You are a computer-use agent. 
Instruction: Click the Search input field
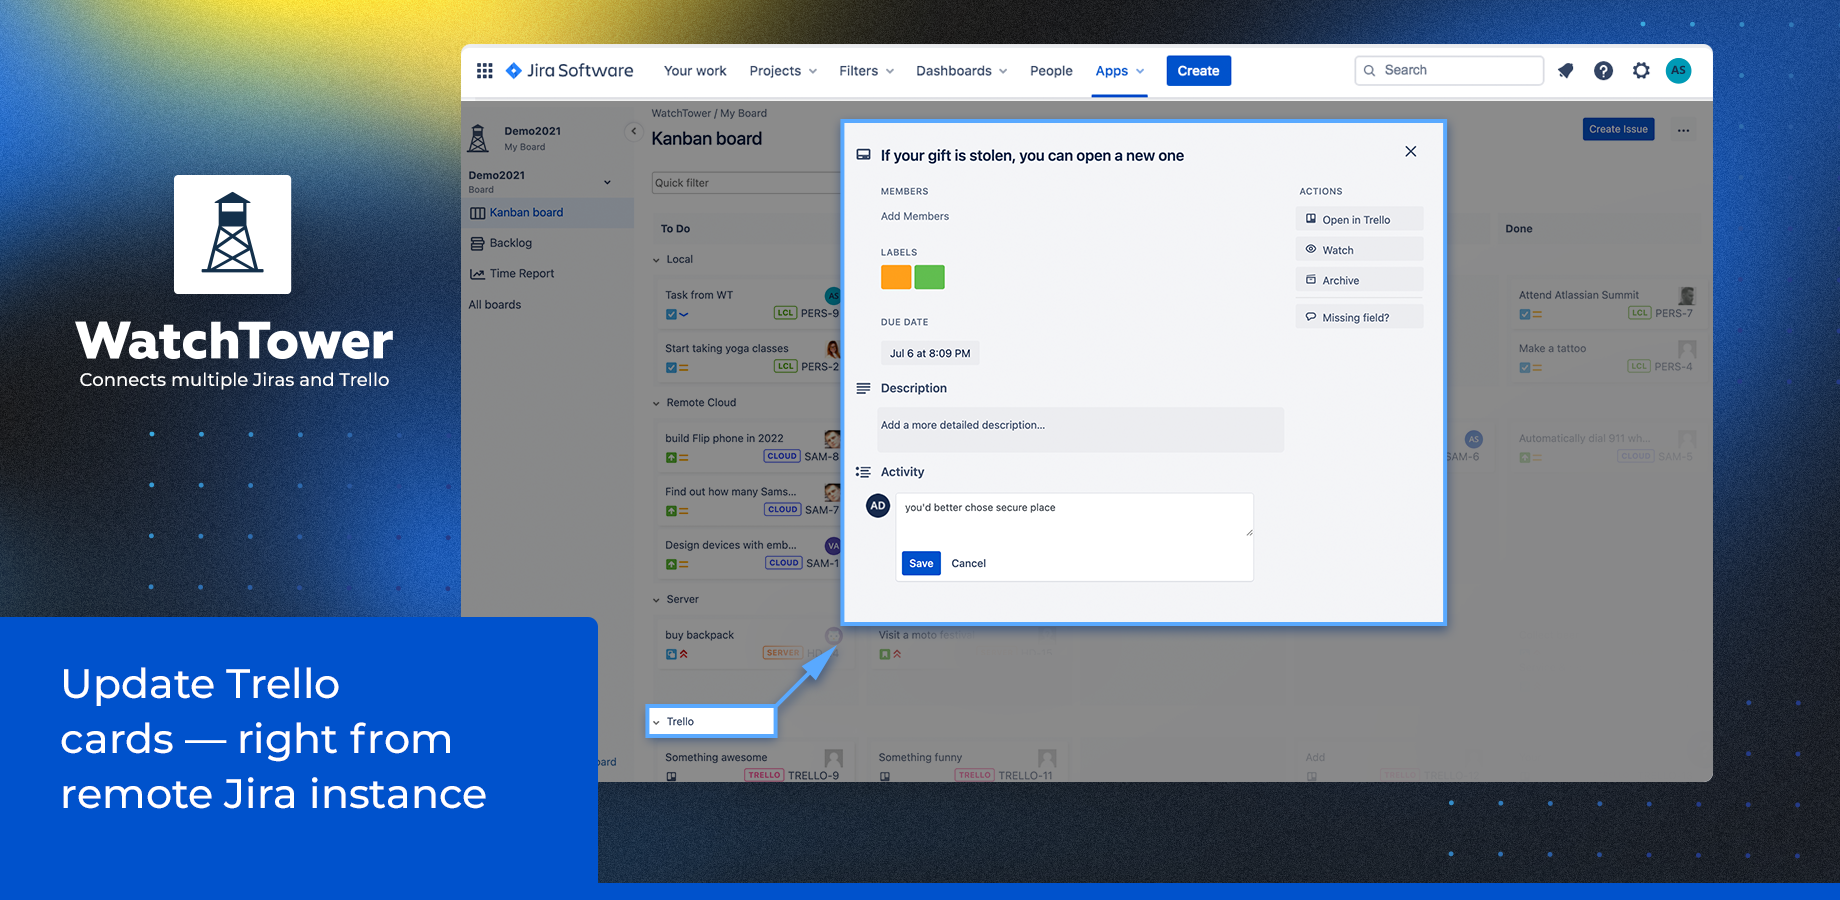[1449, 71]
